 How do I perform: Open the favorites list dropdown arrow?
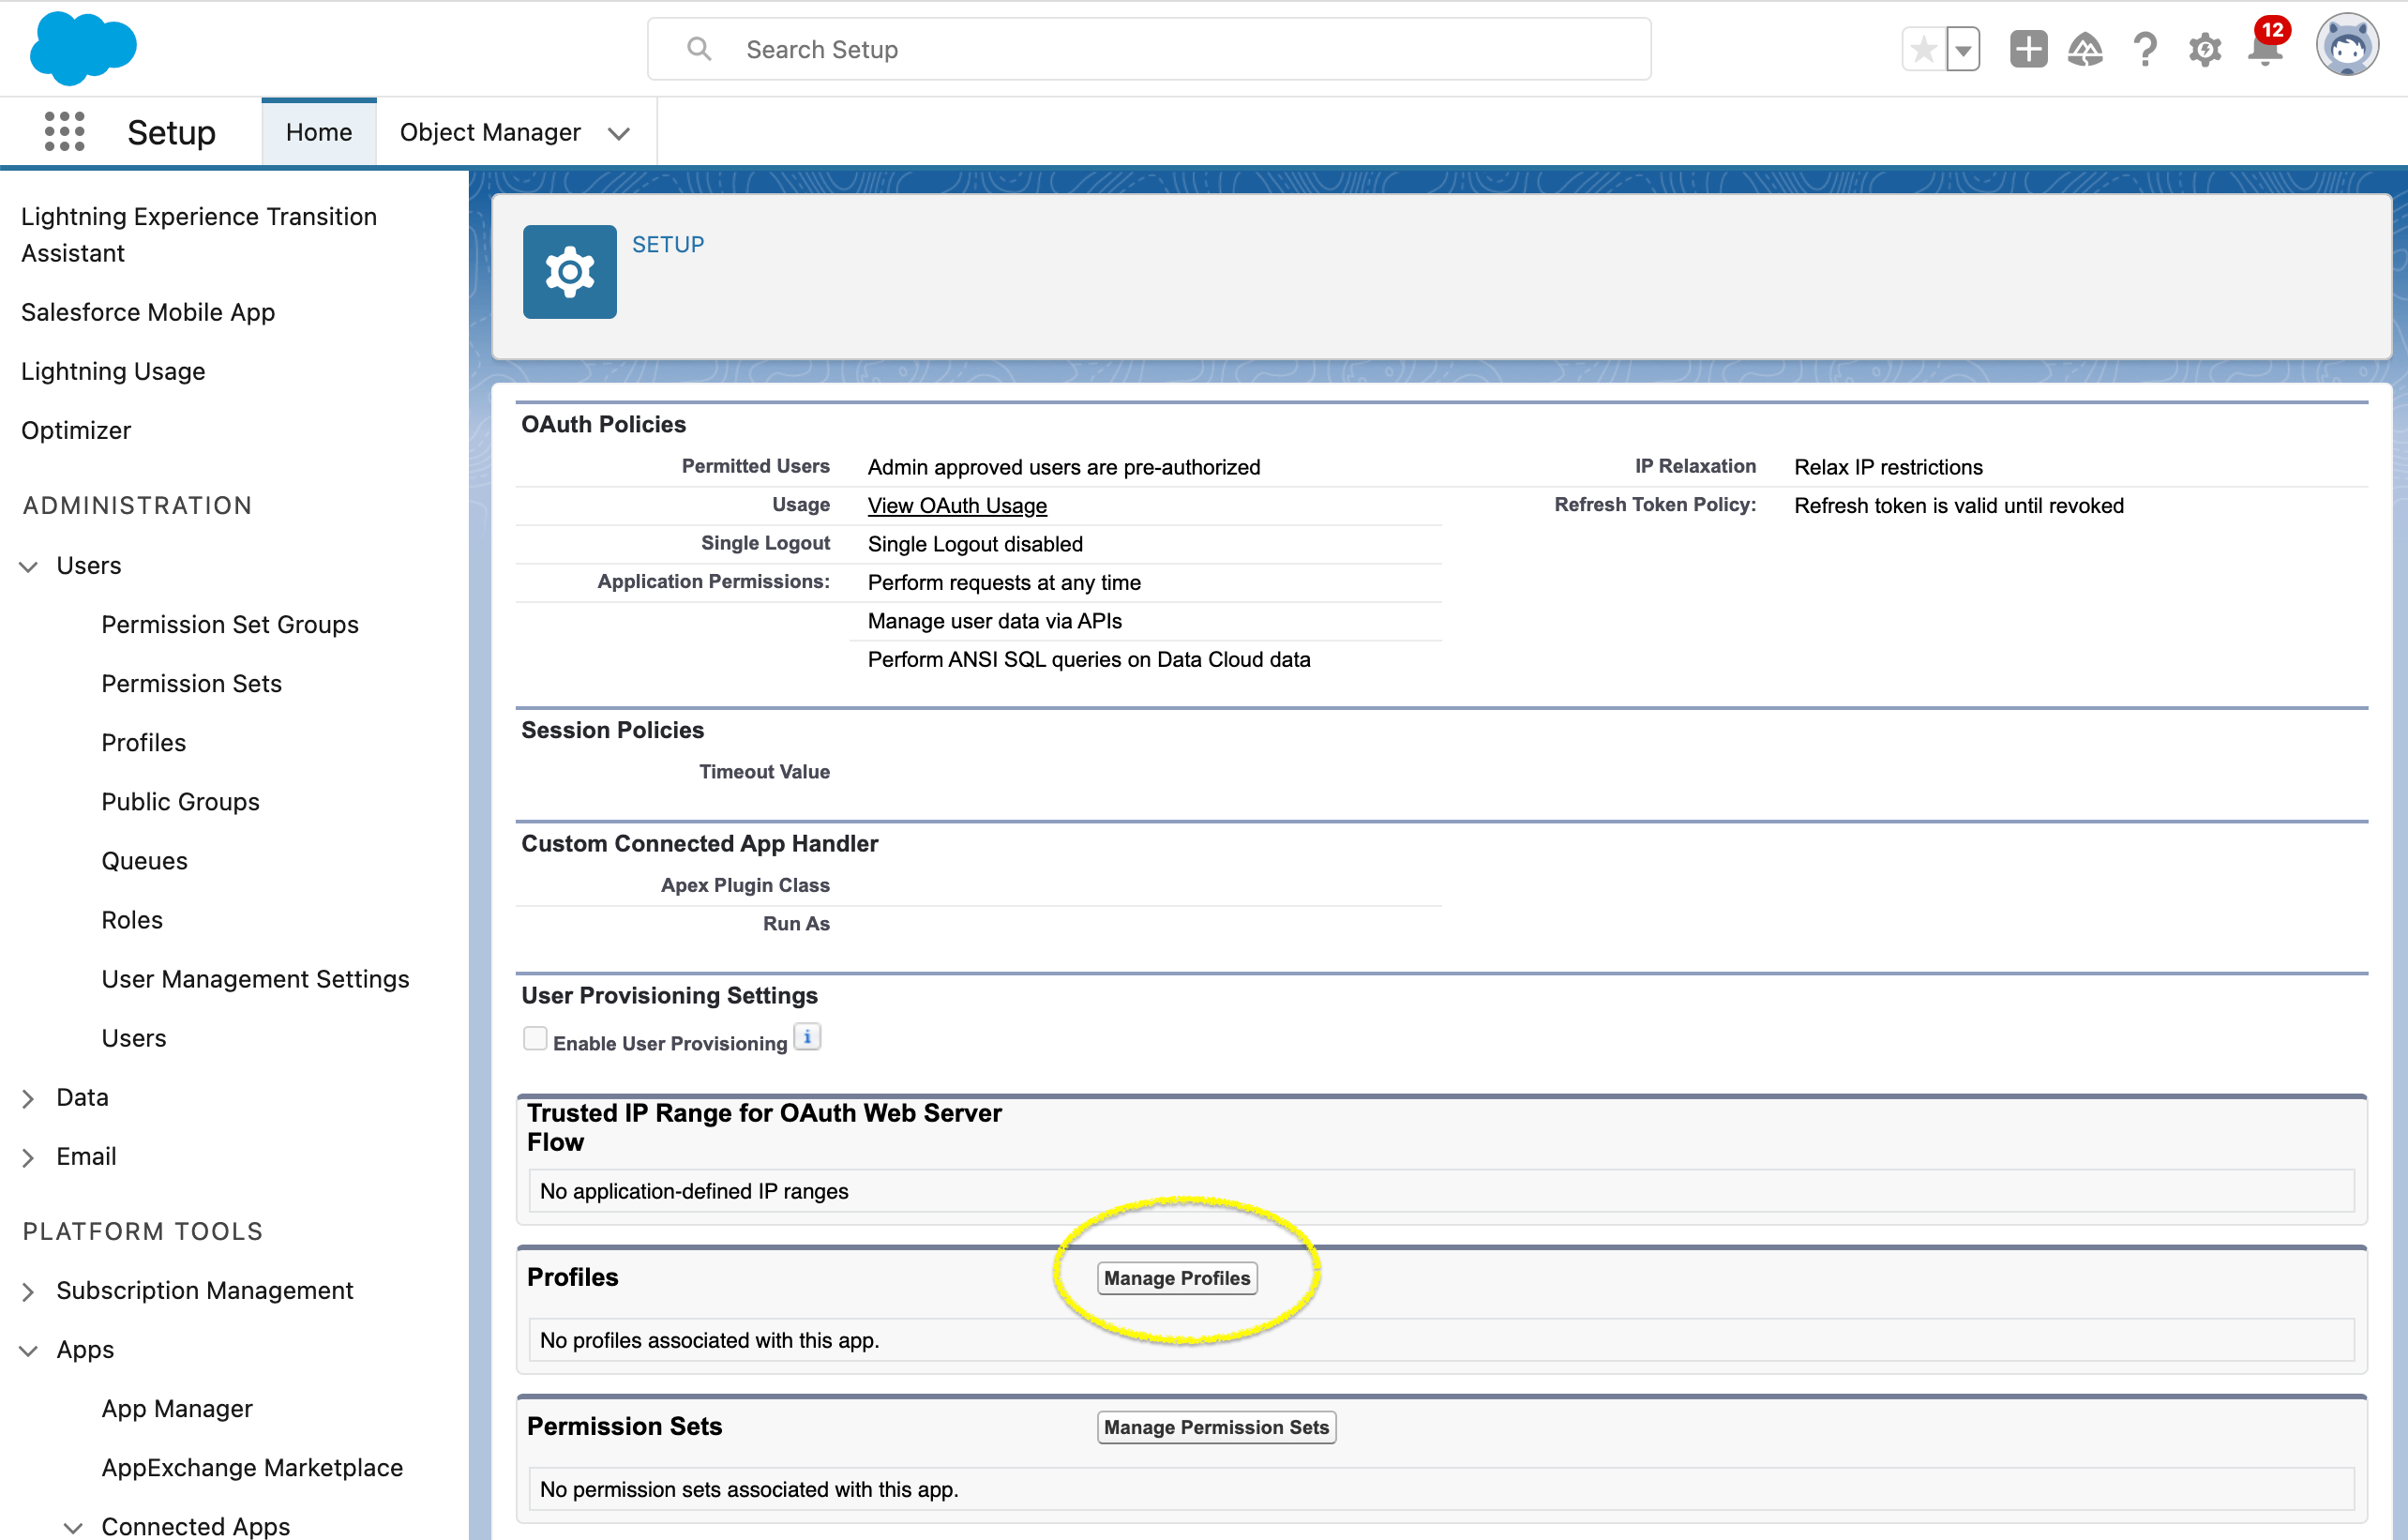coord(1963,49)
